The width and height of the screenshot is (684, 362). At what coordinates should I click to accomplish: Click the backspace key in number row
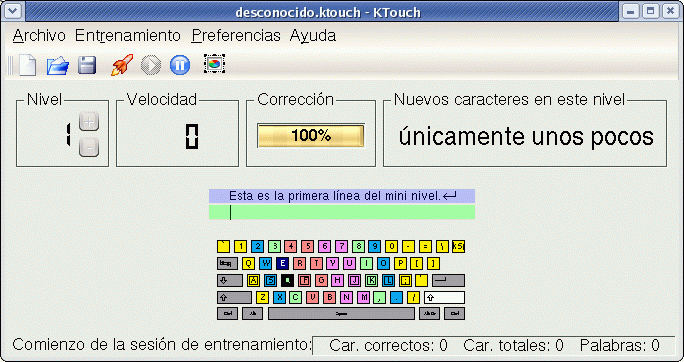pos(458,246)
